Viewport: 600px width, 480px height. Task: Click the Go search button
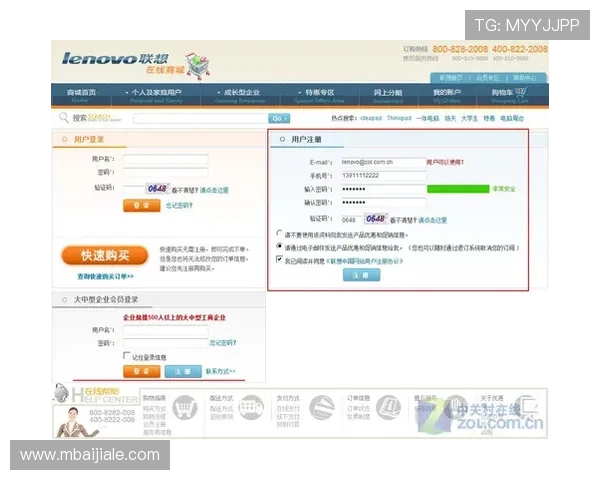[x=279, y=118]
